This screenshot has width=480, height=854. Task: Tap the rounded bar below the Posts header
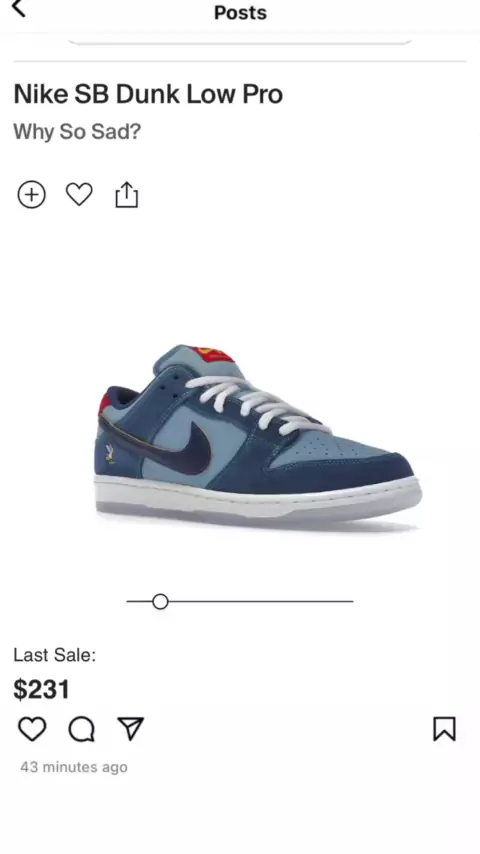click(240, 41)
